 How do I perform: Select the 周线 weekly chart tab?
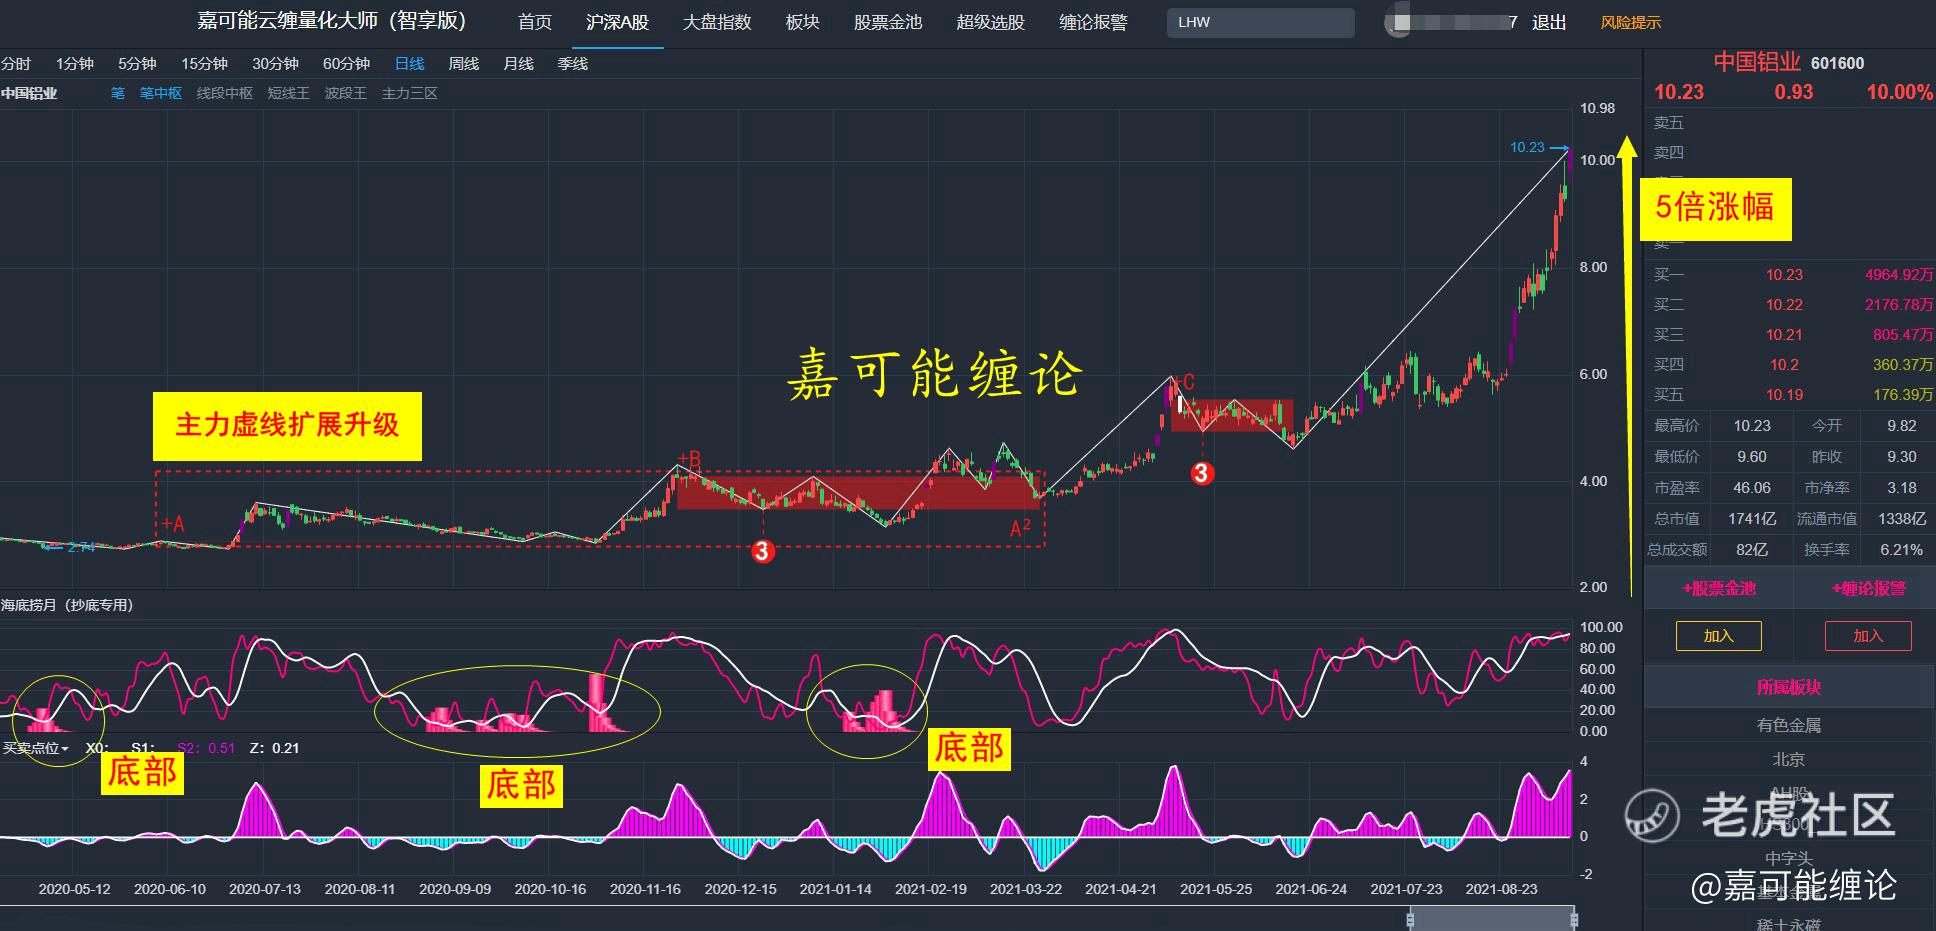463,64
